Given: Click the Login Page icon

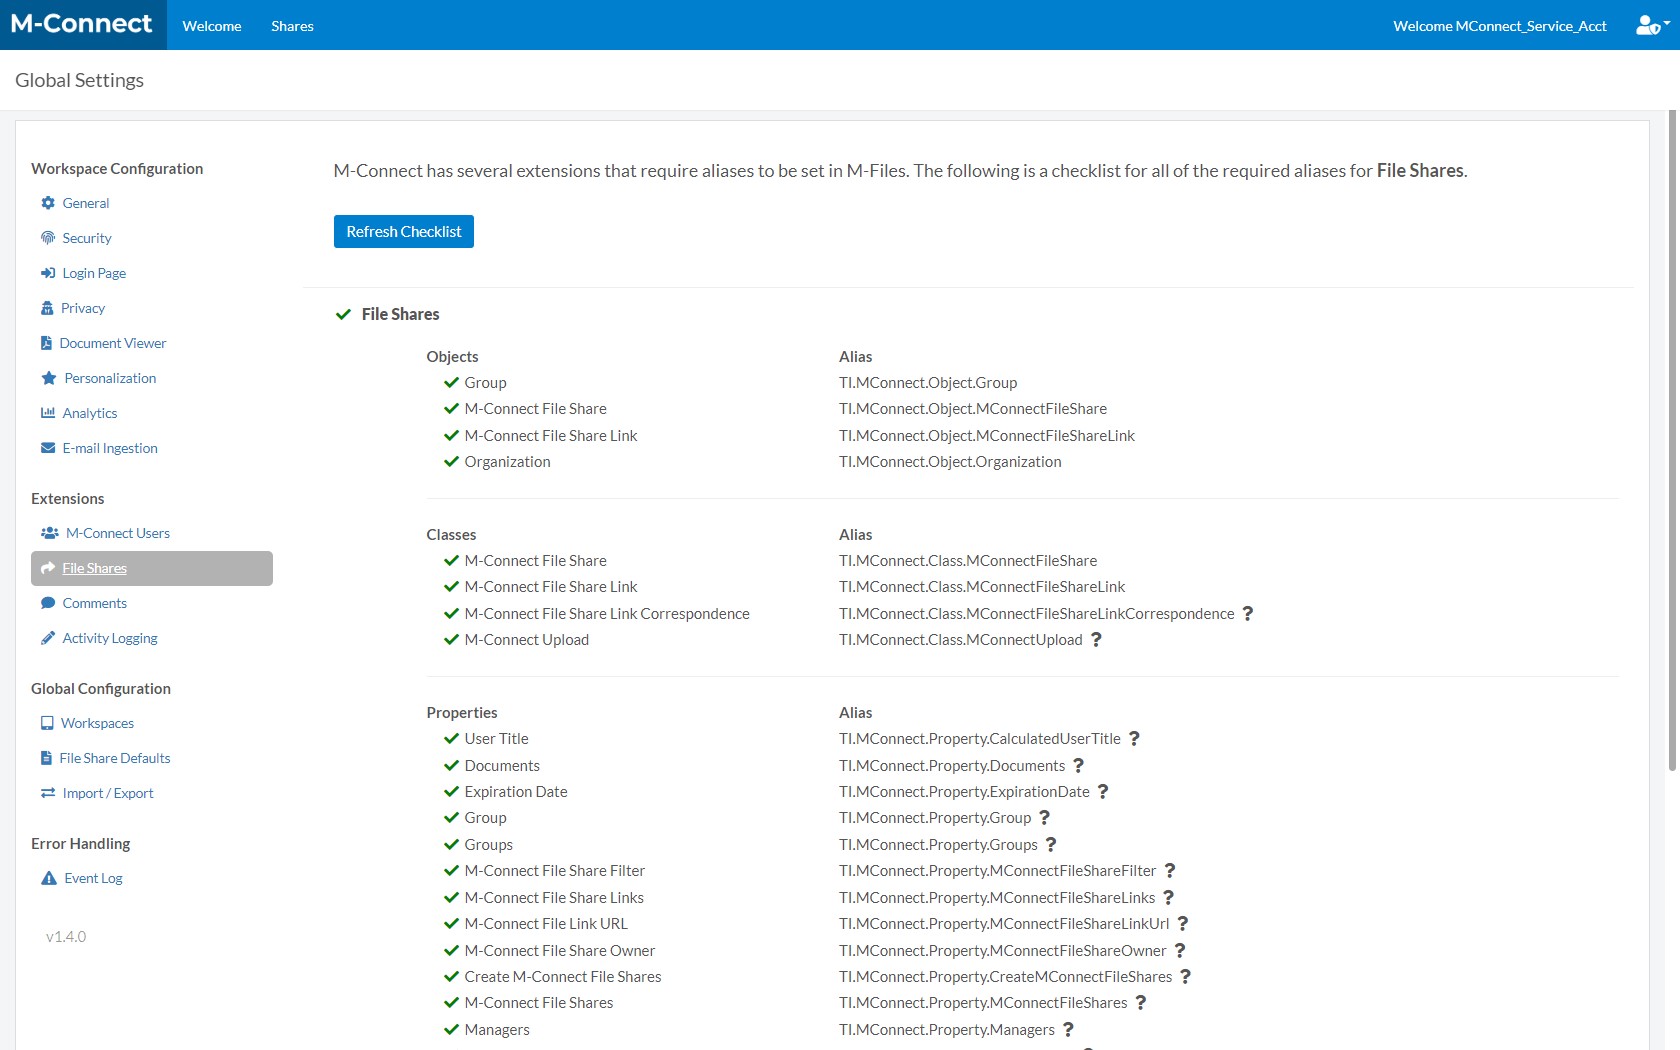Looking at the screenshot, I should pyautogui.click(x=47, y=273).
